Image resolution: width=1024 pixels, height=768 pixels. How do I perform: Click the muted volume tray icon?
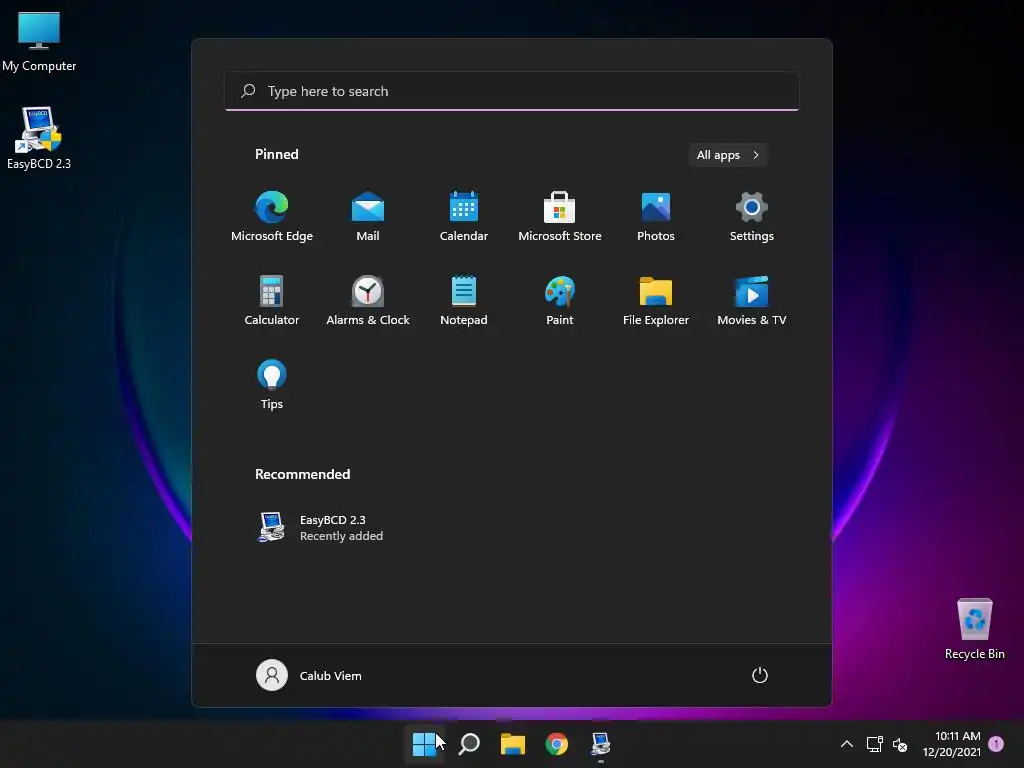[900, 744]
